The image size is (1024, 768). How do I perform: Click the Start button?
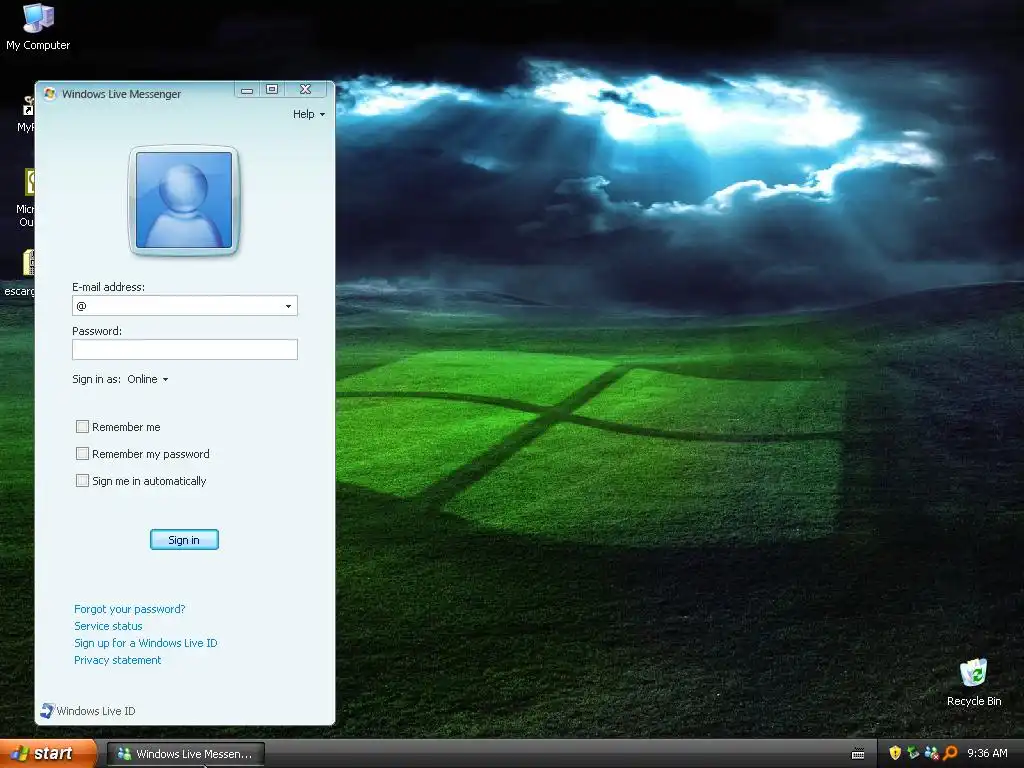click(48, 753)
